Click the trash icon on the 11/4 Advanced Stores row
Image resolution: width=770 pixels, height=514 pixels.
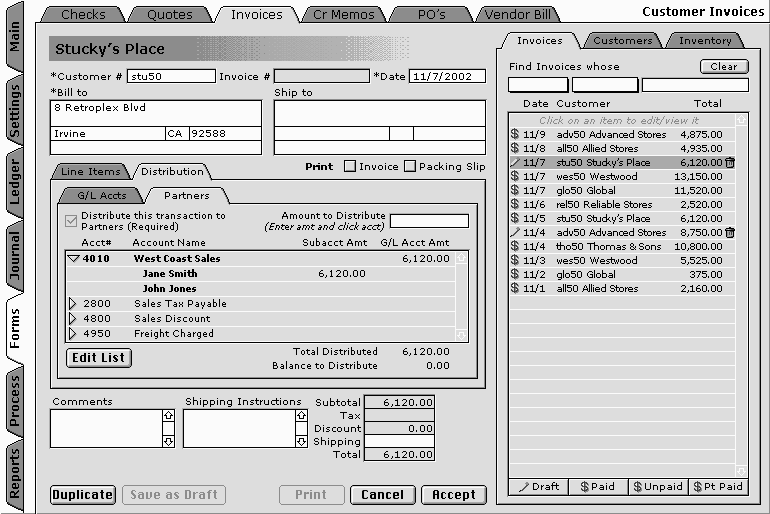point(730,233)
